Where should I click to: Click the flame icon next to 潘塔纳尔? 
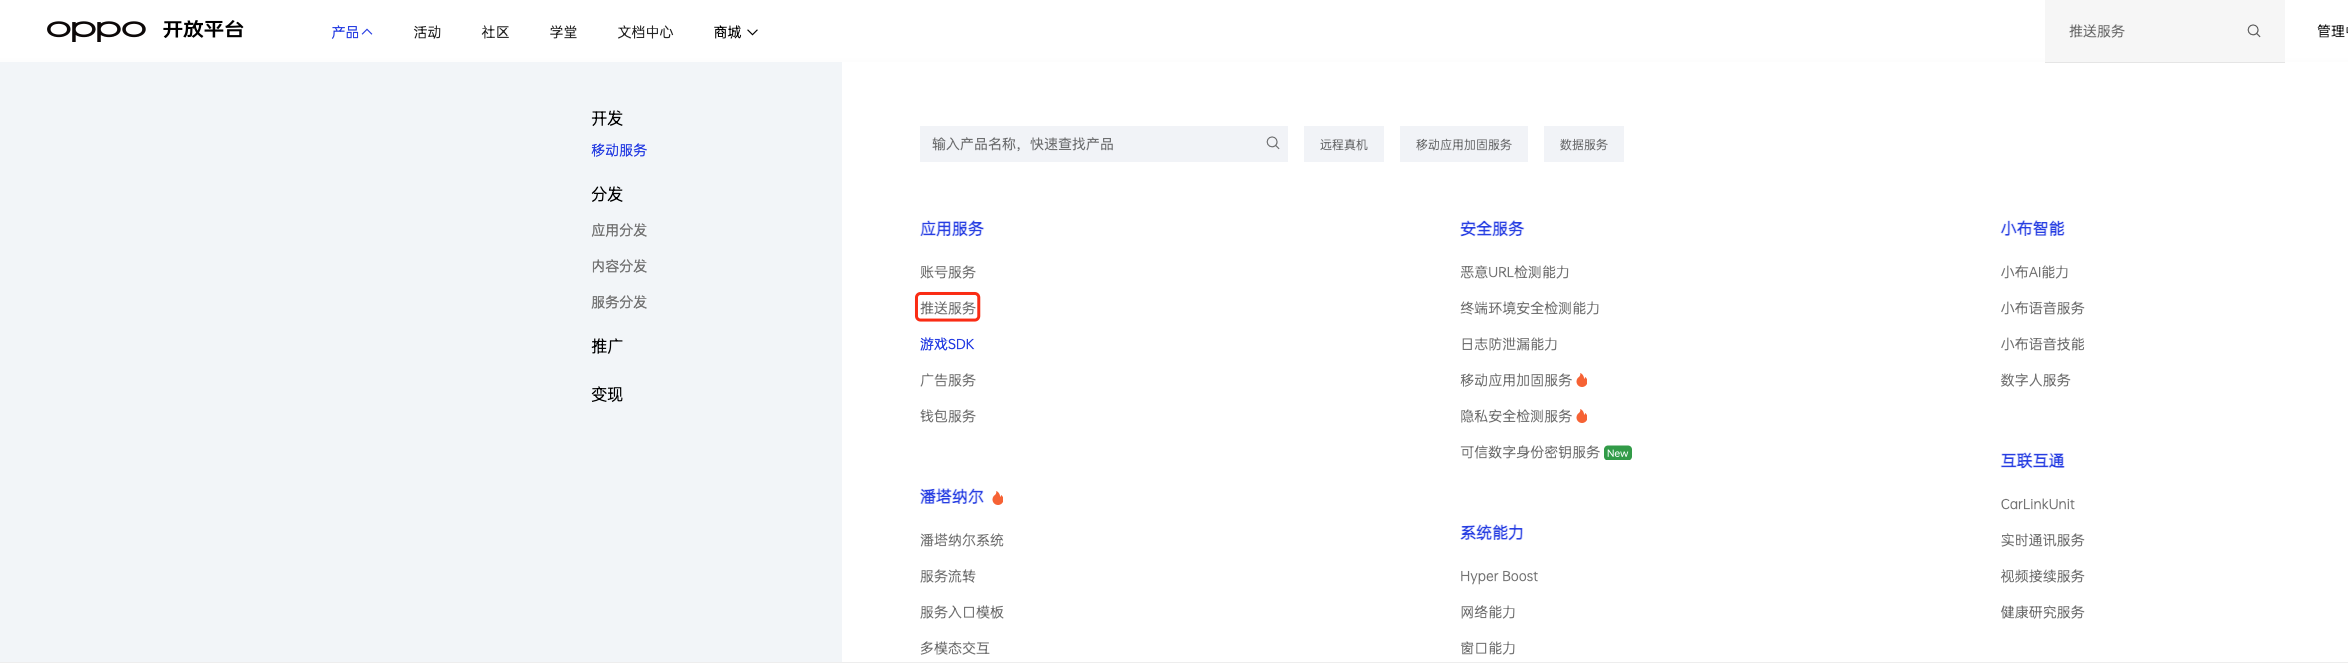998,497
